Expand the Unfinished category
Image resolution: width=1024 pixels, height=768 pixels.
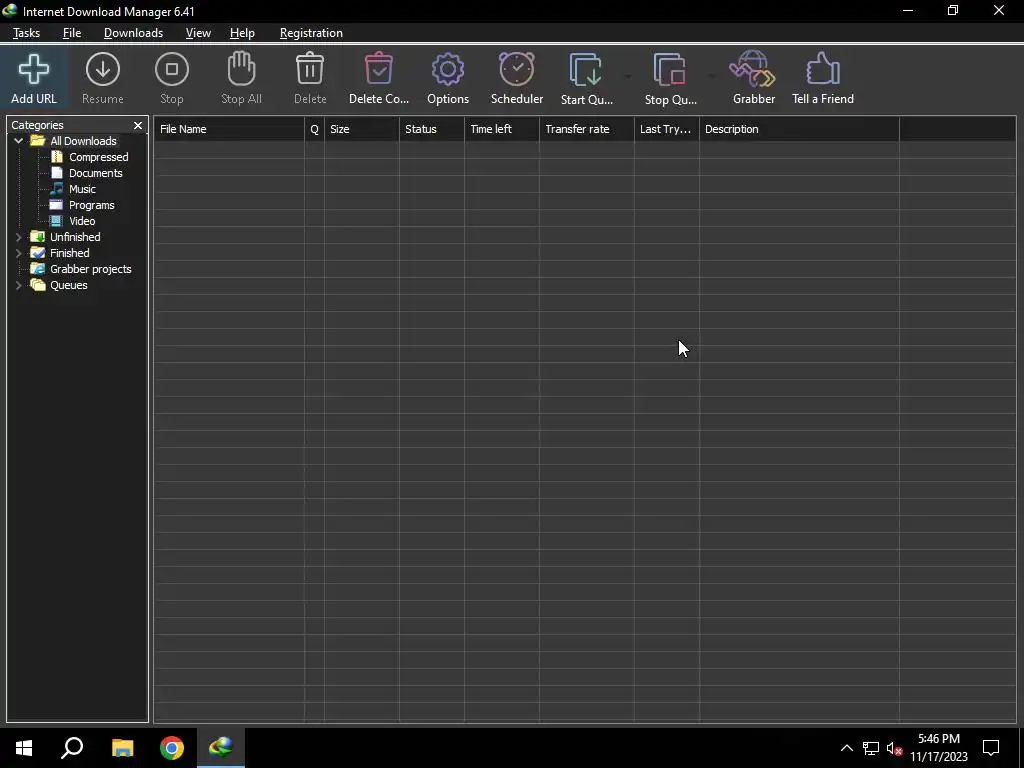point(19,237)
